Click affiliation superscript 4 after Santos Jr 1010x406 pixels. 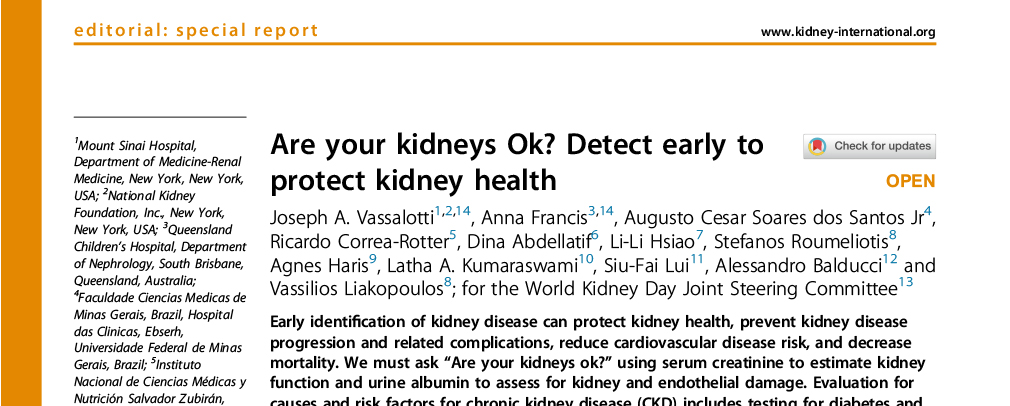[928, 211]
